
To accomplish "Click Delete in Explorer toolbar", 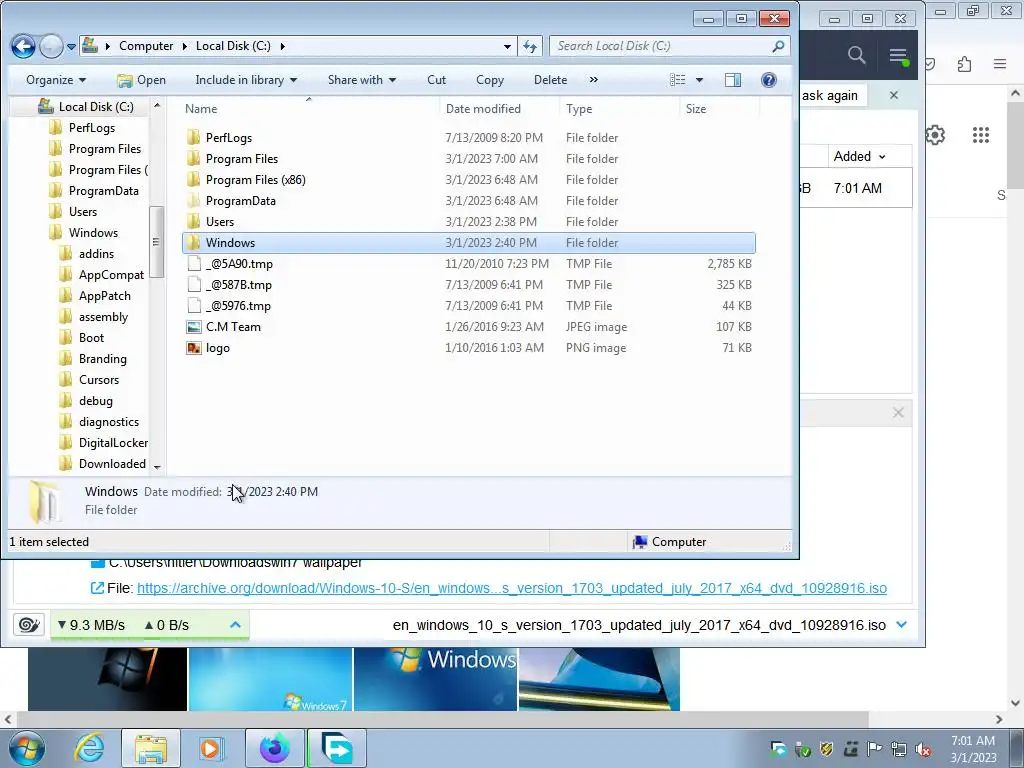I will click(550, 80).
